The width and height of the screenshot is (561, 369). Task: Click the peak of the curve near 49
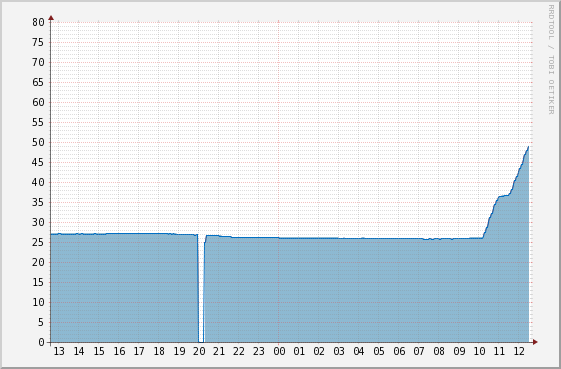click(x=528, y=147)
